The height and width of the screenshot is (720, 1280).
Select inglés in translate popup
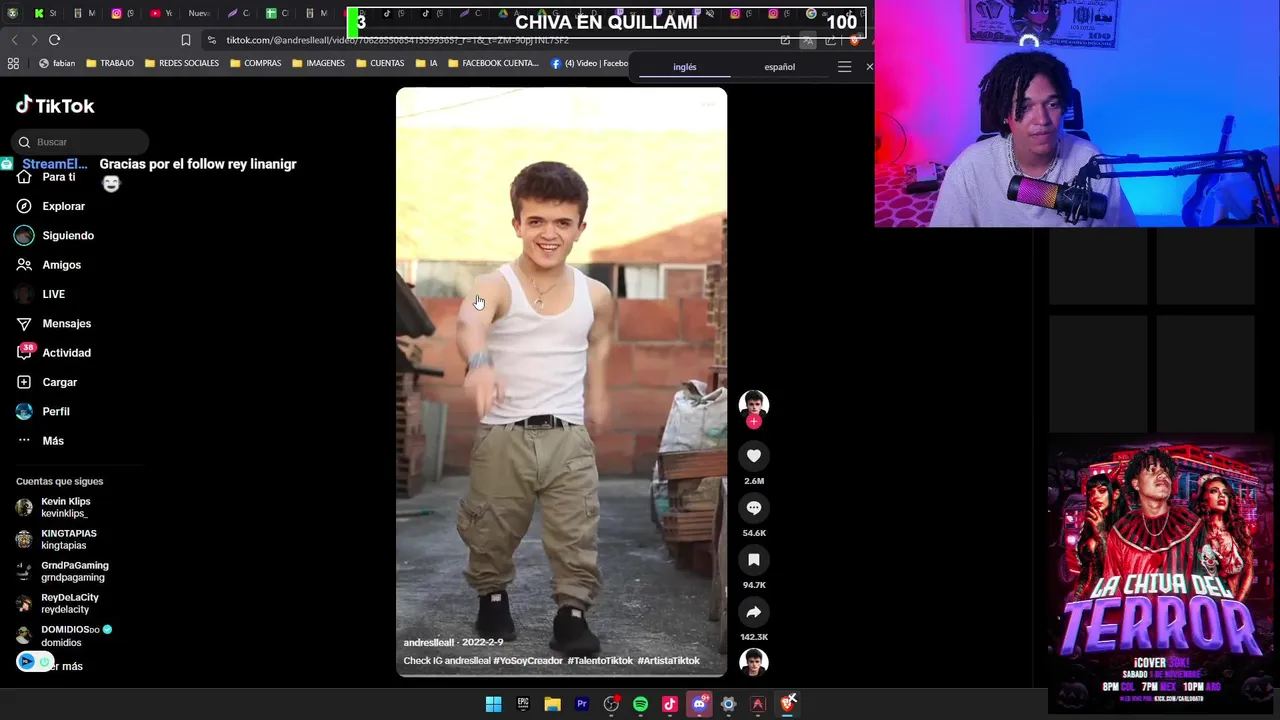685,67
